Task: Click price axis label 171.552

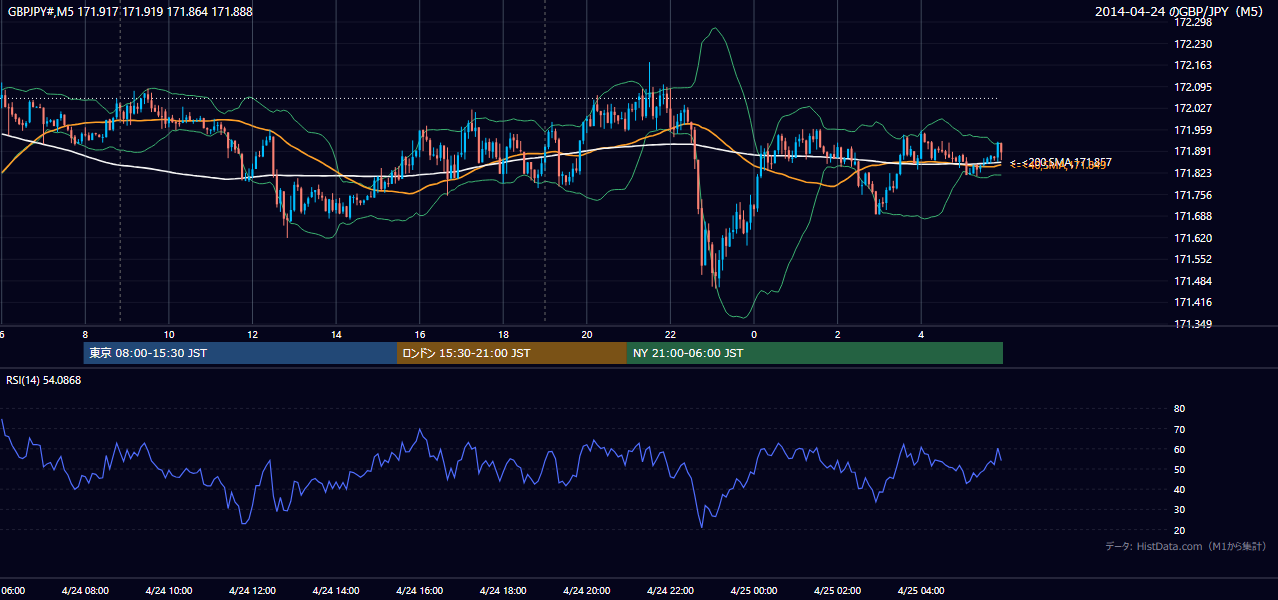Action: click(x=1192, y=259)
